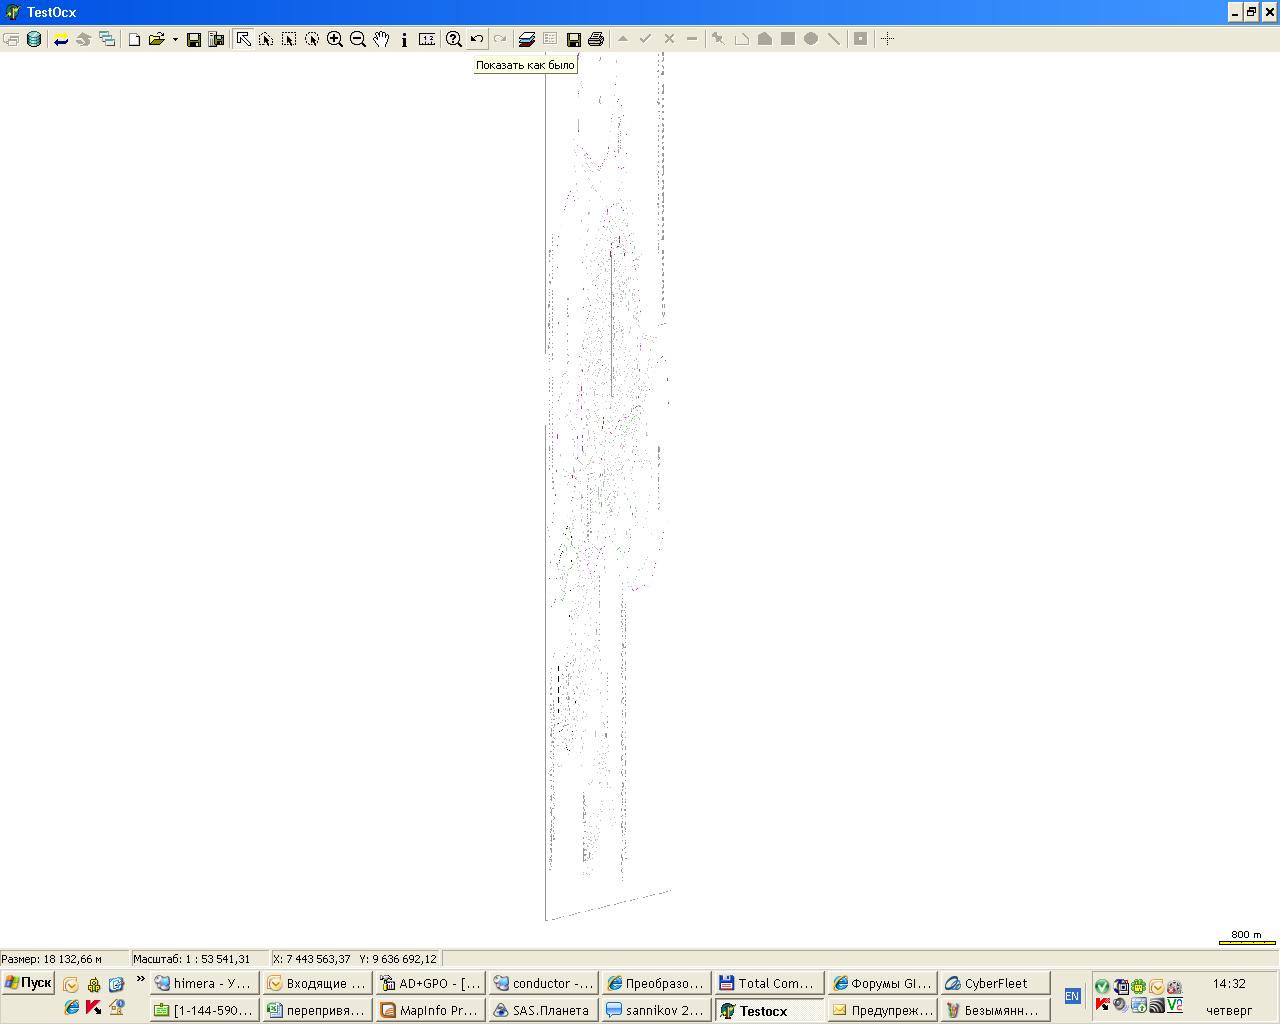Open the layers stack icon
This screenshot has width=1280, height=1024.
527,39
